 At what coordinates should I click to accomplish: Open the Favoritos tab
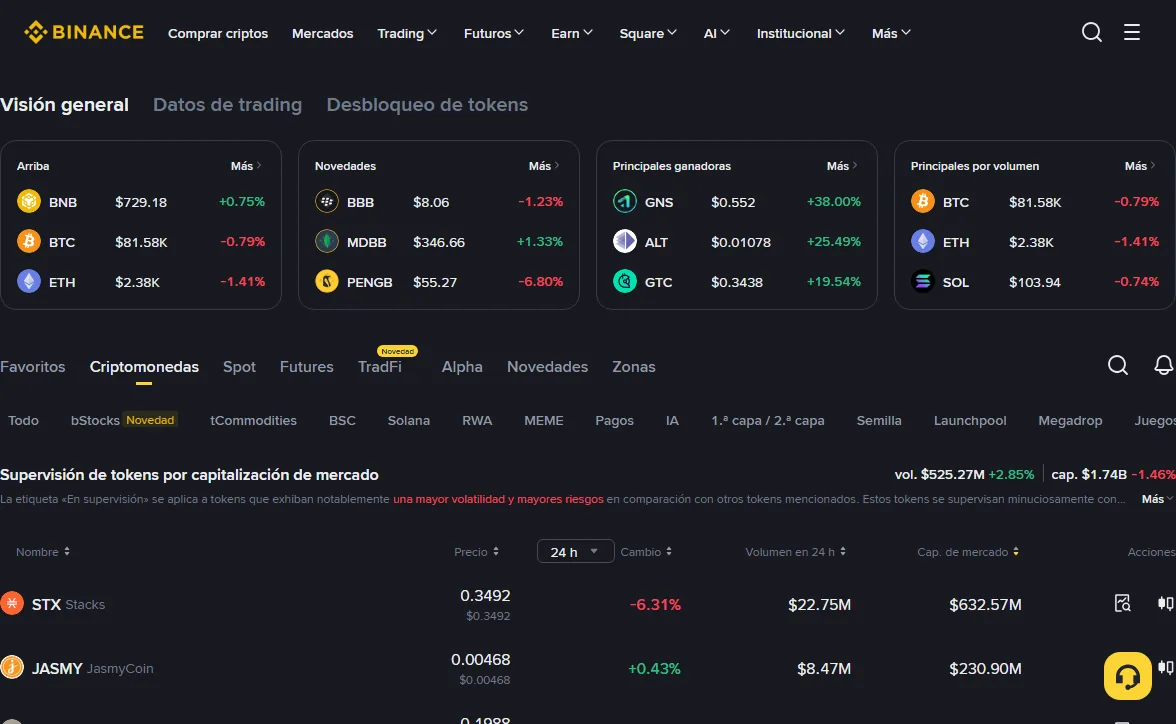pyautogui.click(x=32, y=366)
